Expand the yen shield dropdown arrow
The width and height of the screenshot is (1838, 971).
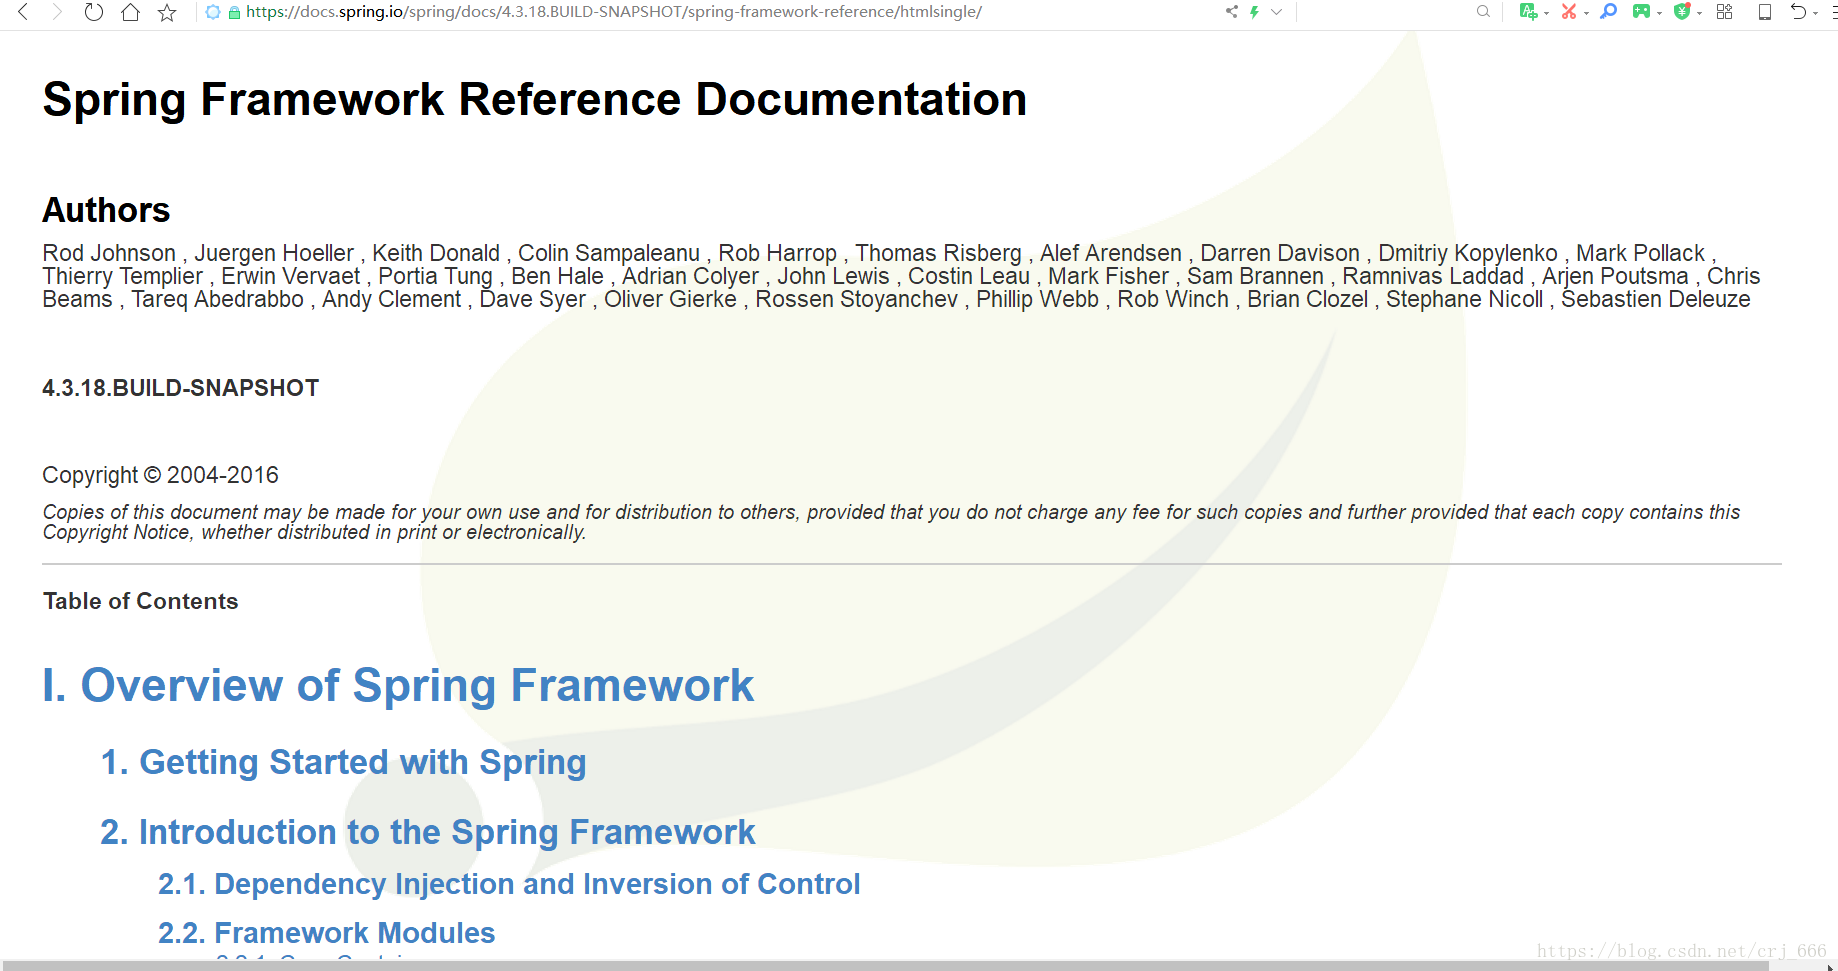coord(1699,14)
